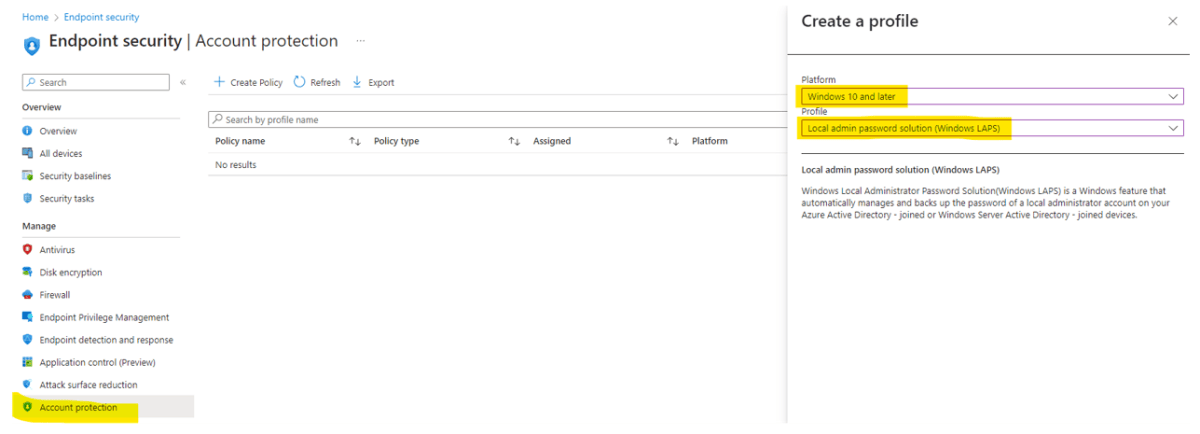
Task: Click the Assigned column header
Action: pos(552,141)
